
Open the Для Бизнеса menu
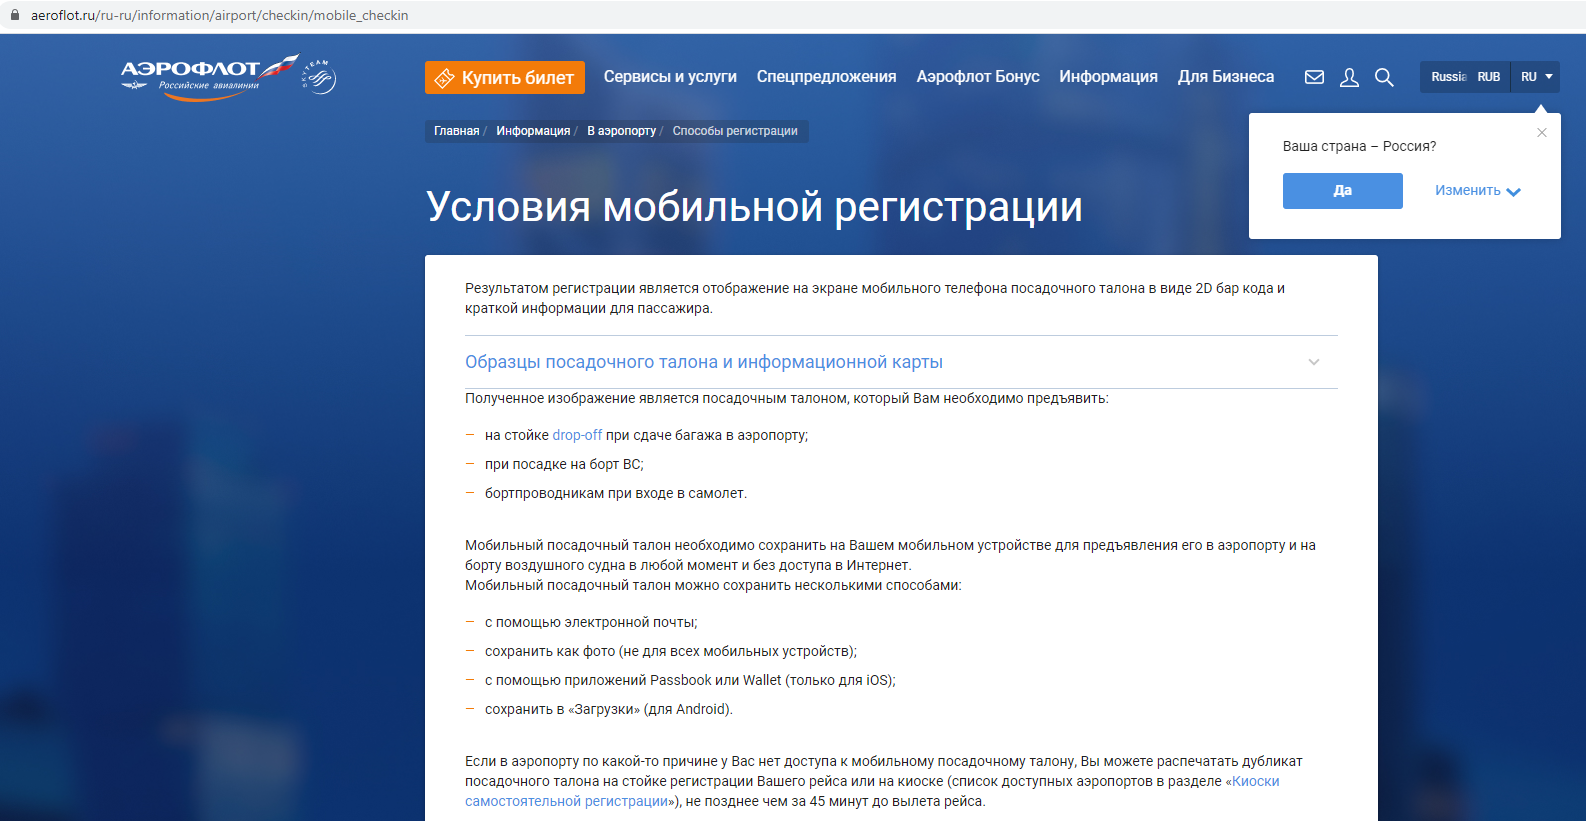1226,77
